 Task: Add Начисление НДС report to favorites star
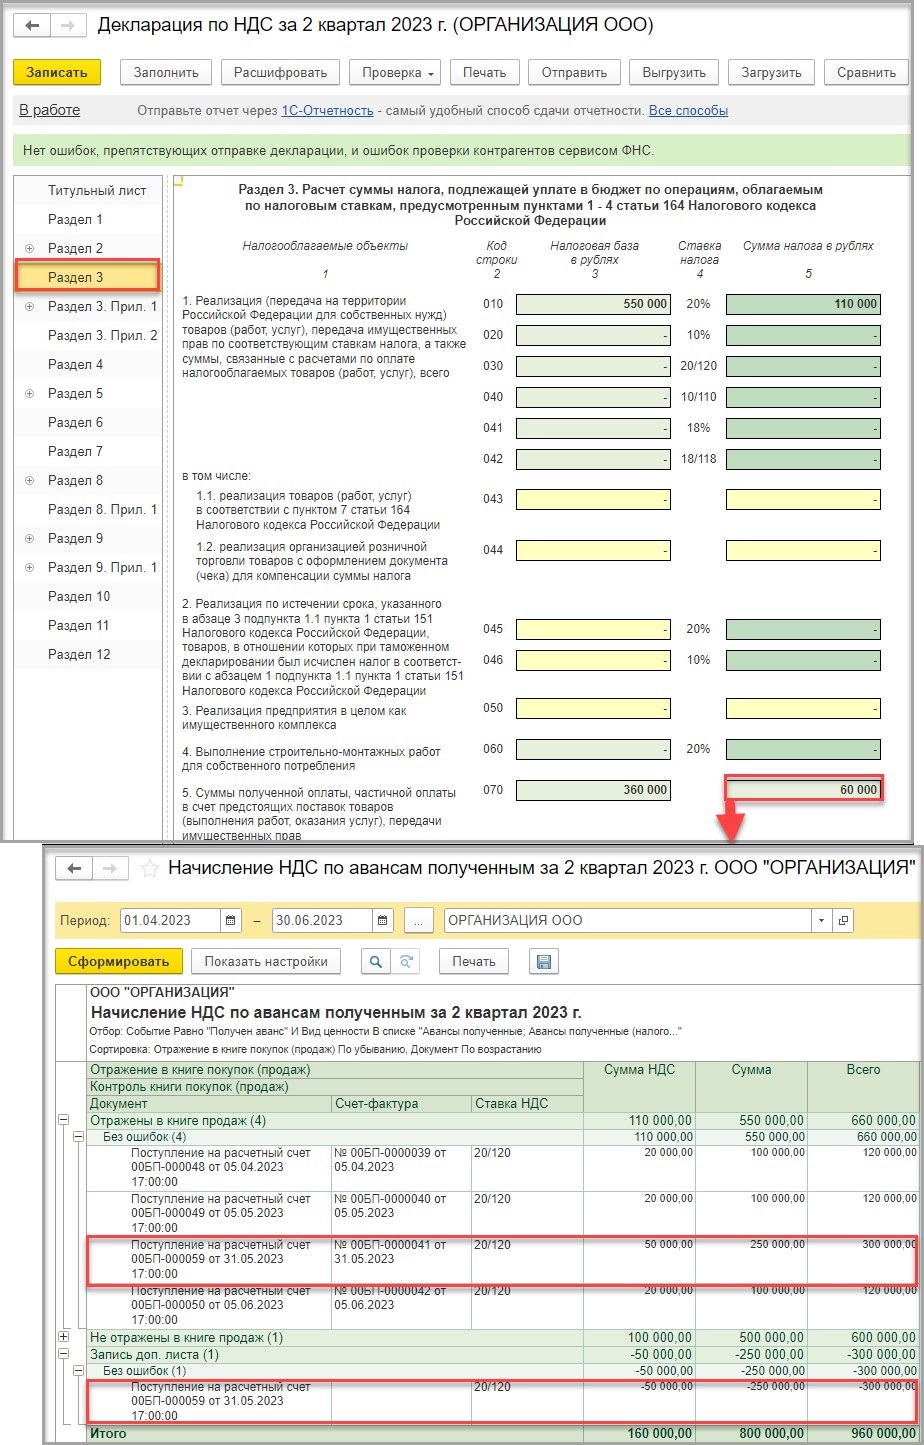[x=149, y=868]
